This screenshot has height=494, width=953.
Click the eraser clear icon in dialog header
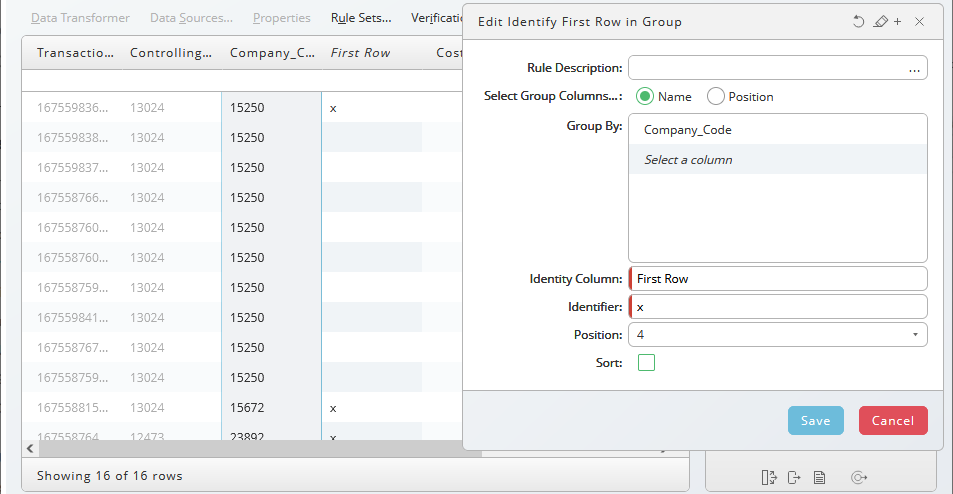[880, 22]
